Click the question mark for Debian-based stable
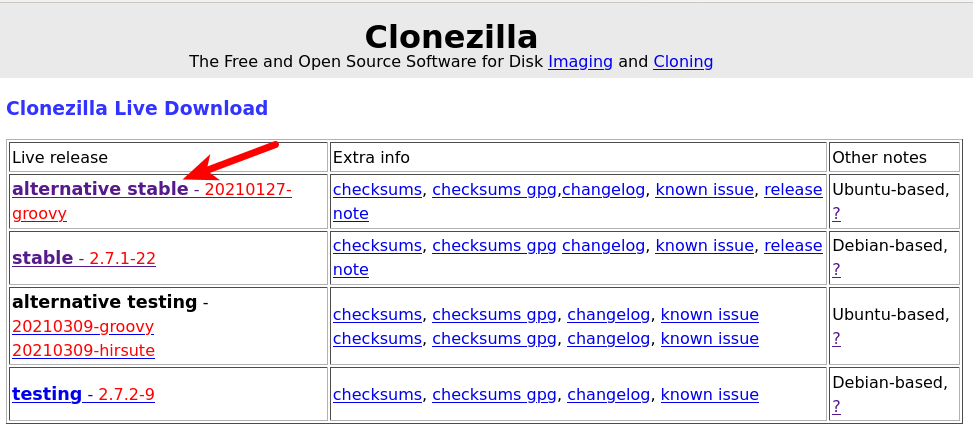This screenshot has height=434, width=973. click(836, 269)
